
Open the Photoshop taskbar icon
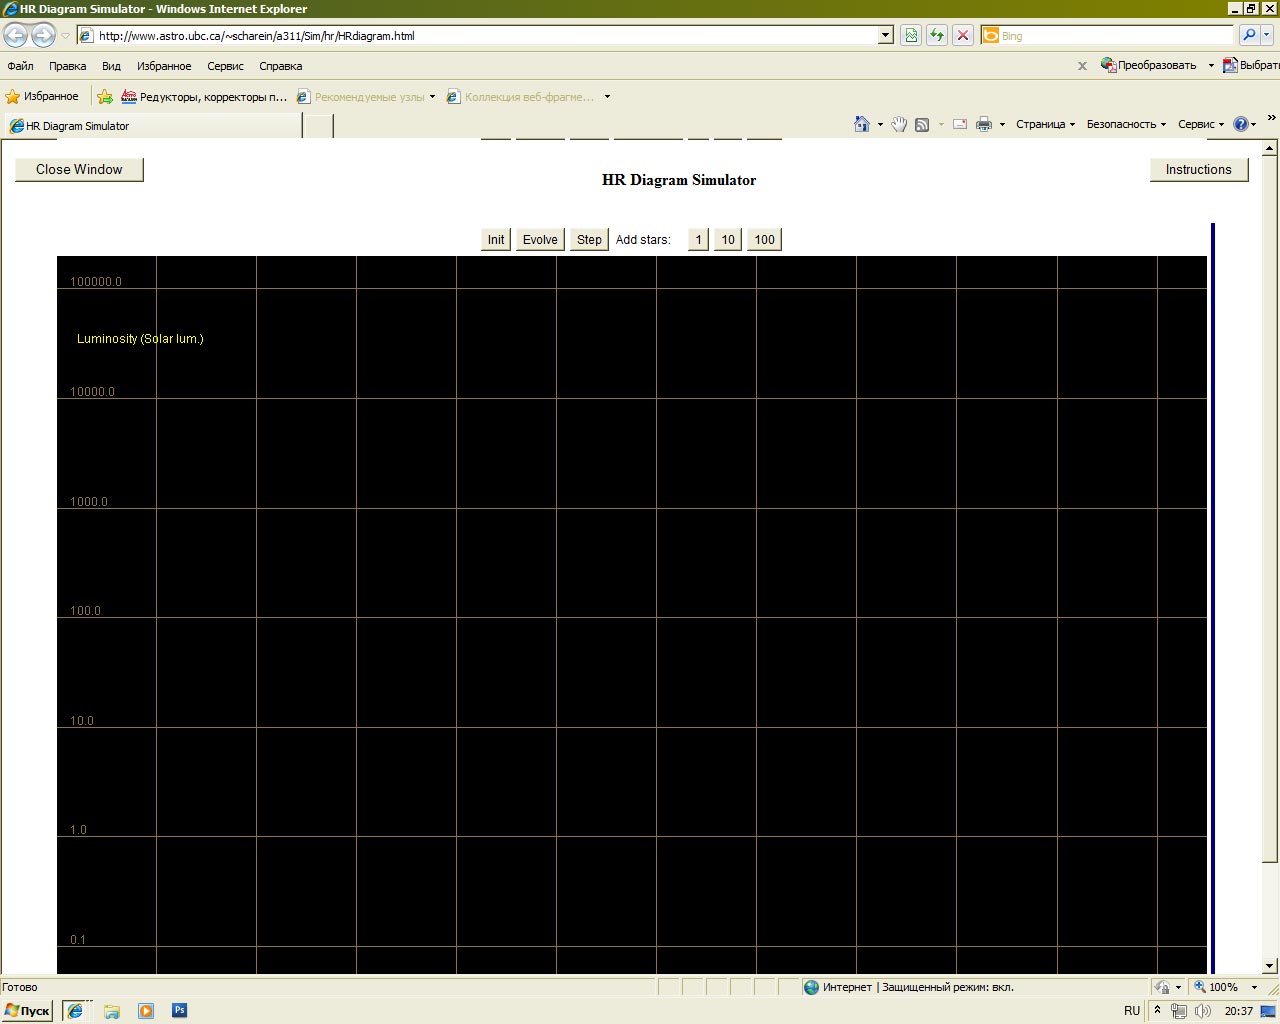(180, 1010)
